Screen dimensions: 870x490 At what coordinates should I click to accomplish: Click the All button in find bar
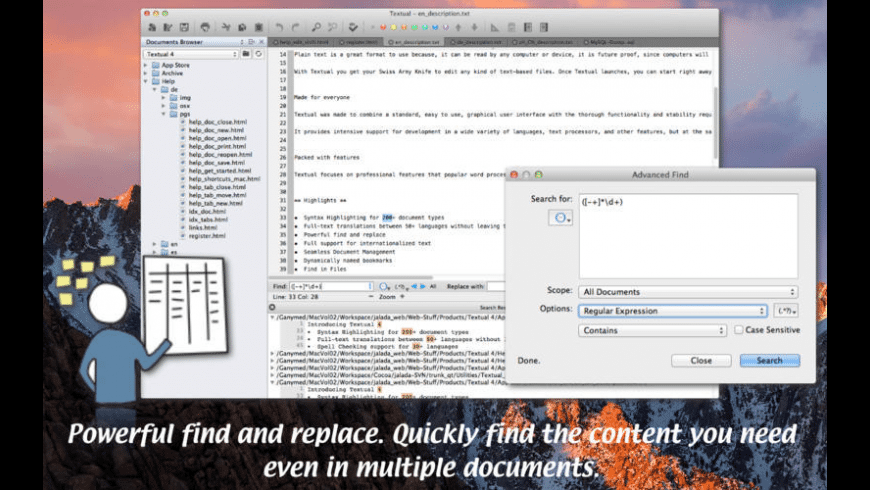[433, 286]
